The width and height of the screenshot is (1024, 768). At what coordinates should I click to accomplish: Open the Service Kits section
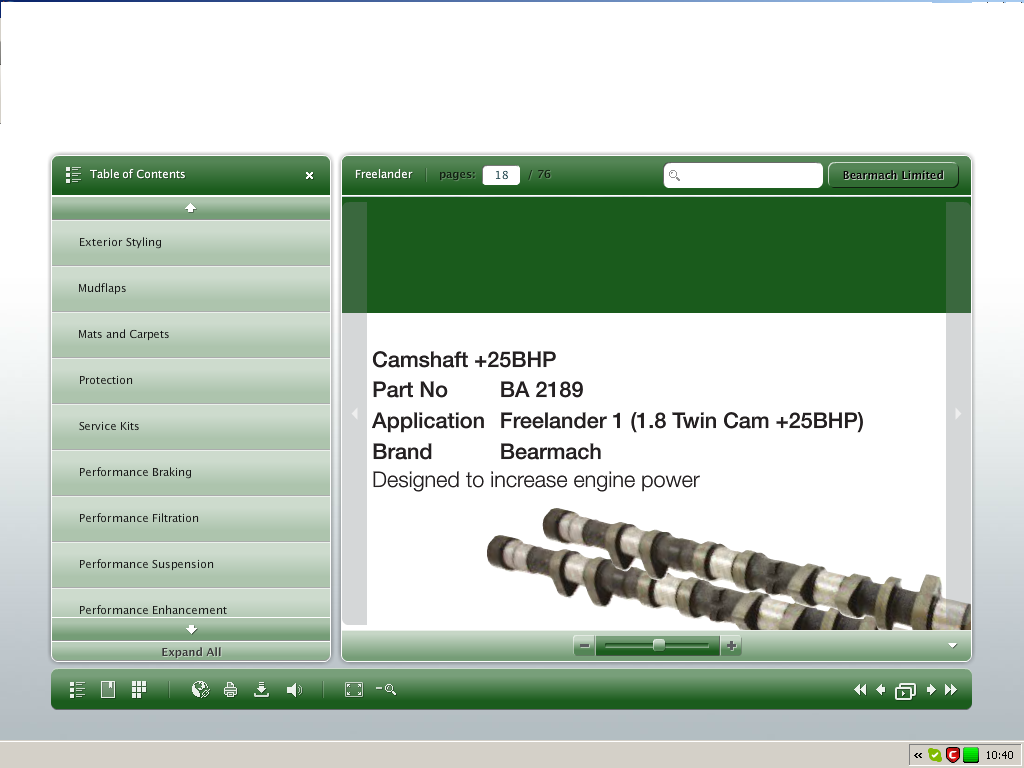191,426
